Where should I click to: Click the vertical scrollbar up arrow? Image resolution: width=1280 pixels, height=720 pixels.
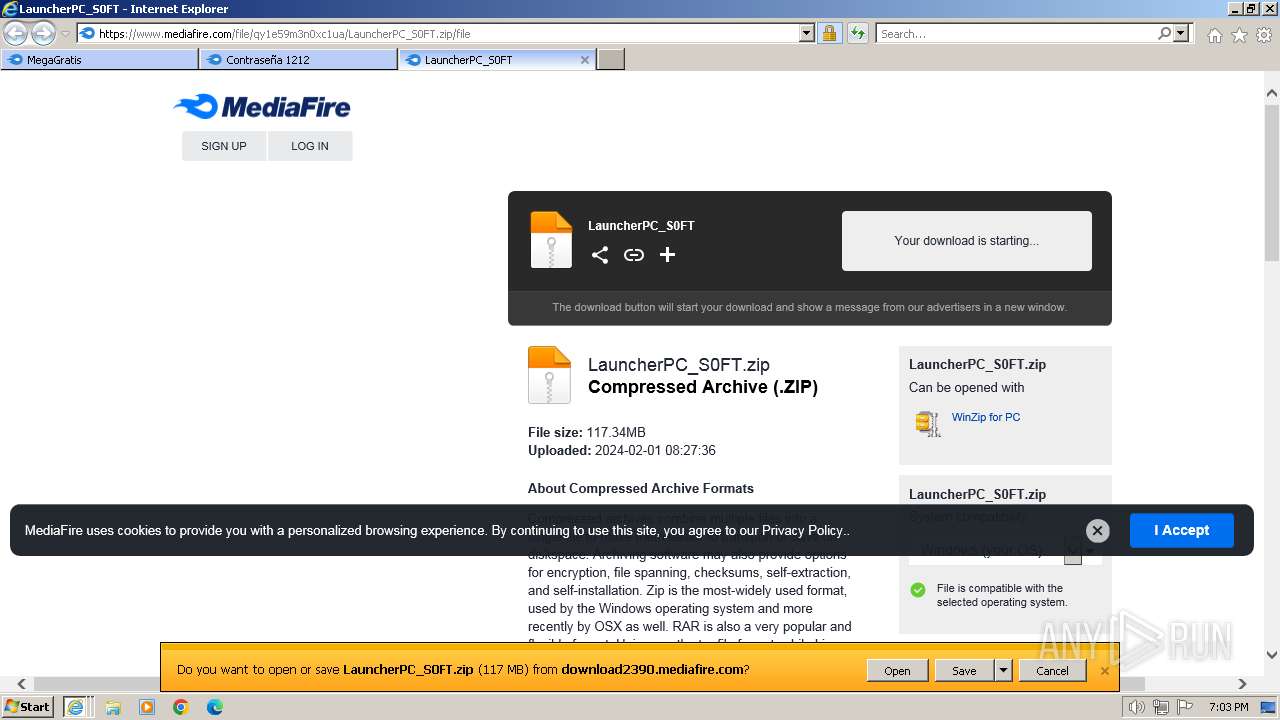click(x=1272, y=94)
